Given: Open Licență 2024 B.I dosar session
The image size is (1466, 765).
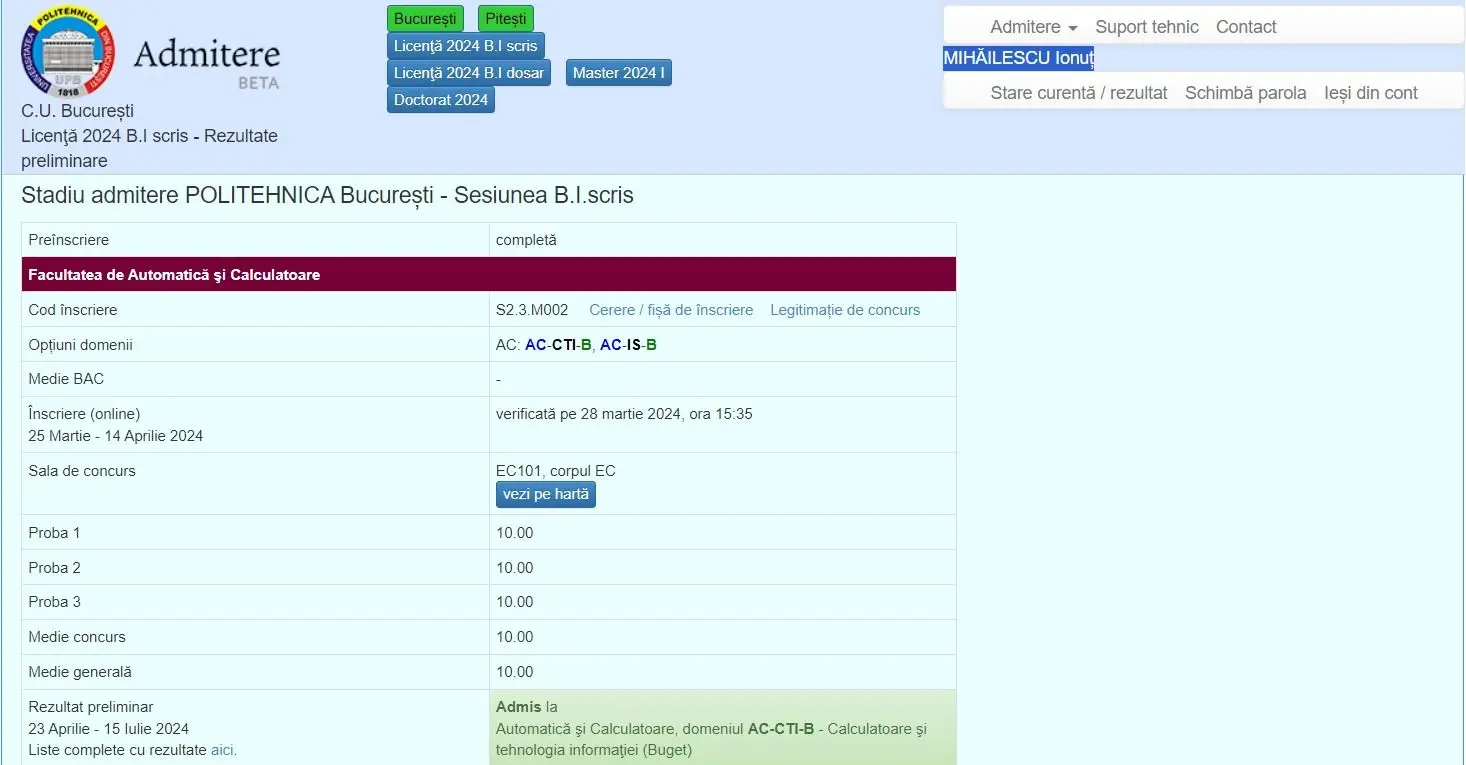Looking at the screenshot, I should (469, 73).
